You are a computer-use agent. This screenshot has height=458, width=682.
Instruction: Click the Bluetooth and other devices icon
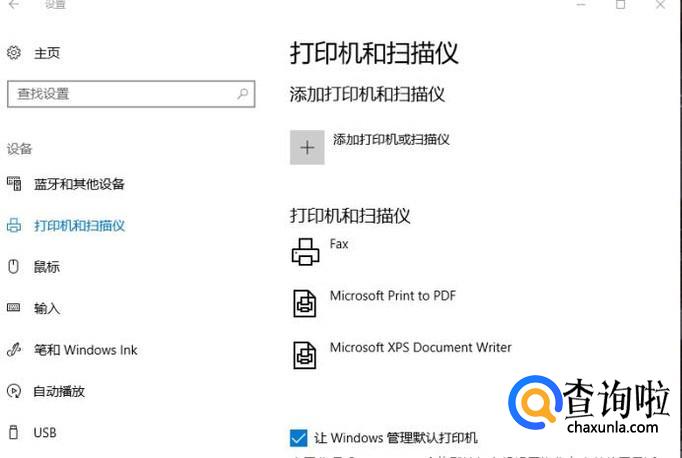click(14, 184)
